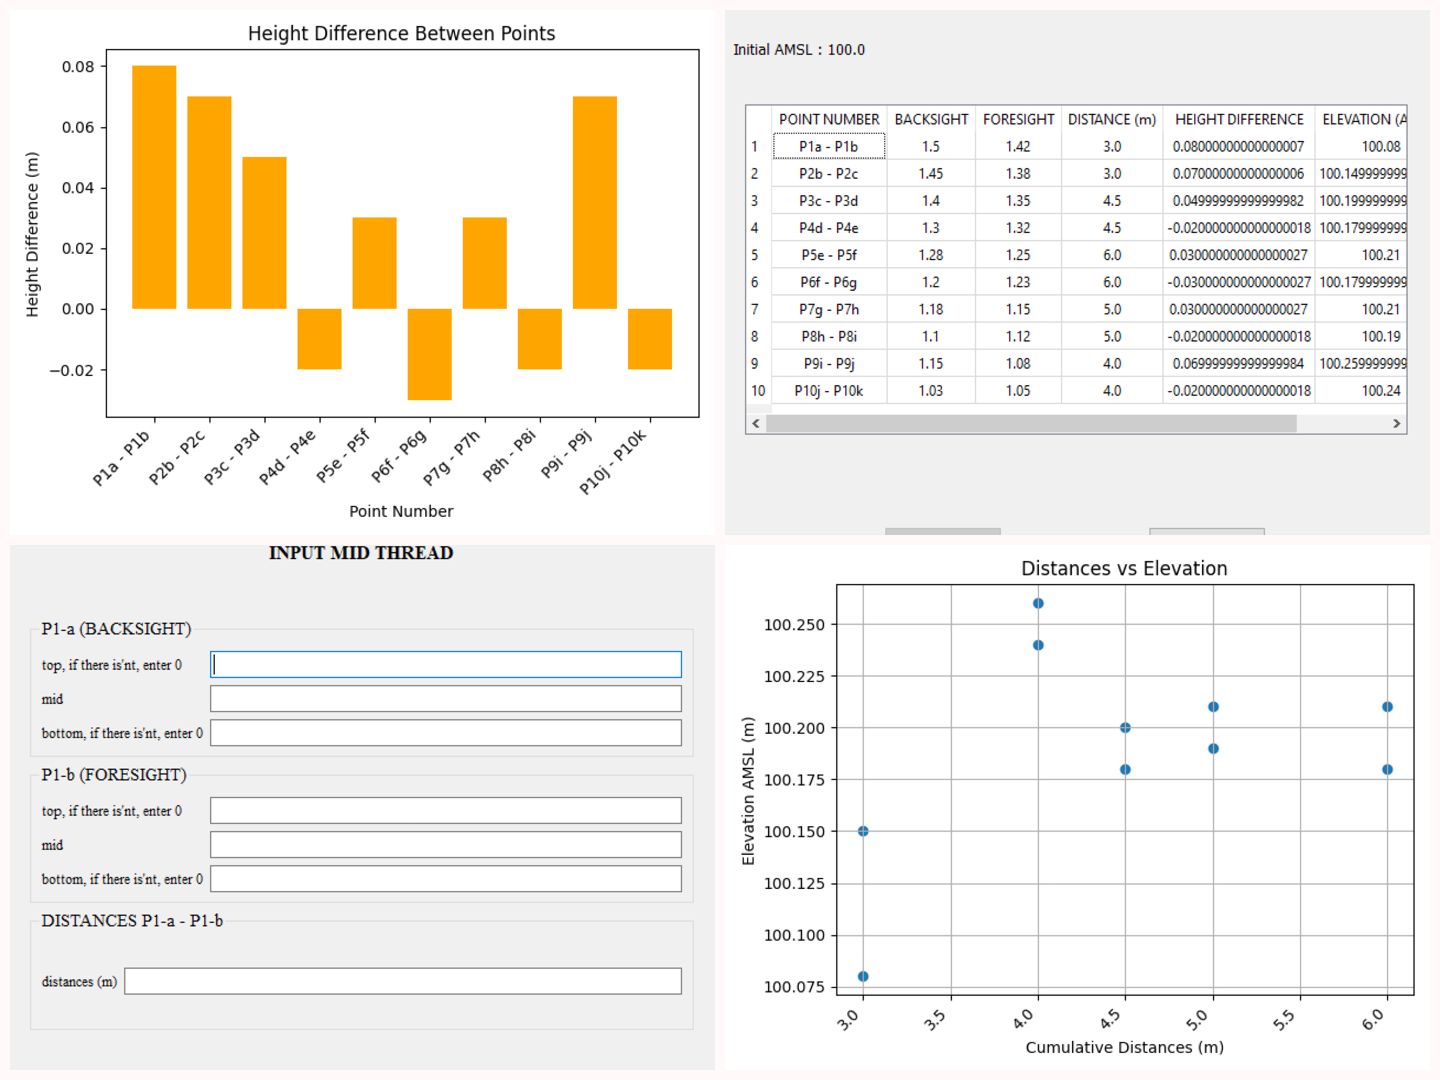Click the table's horizontal scrollbar thumb

click(1030, 424)
